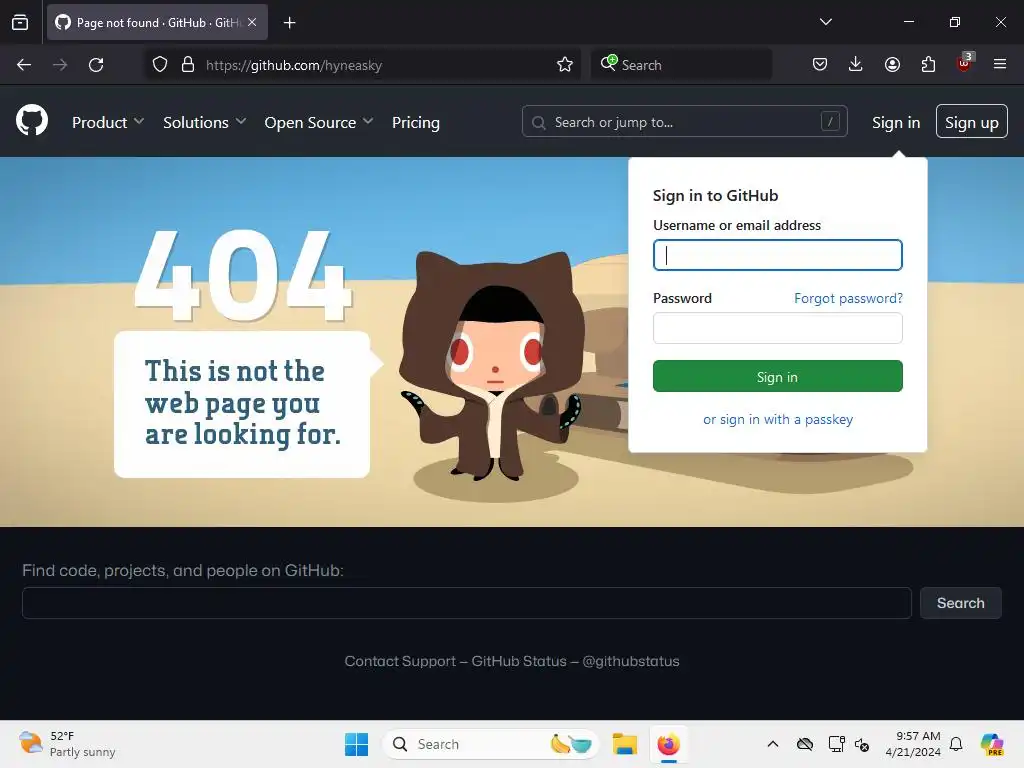Open the @githubstatus link
Image resolution: width=1024 pixels, height=768 pixels.
click(630, 661)
